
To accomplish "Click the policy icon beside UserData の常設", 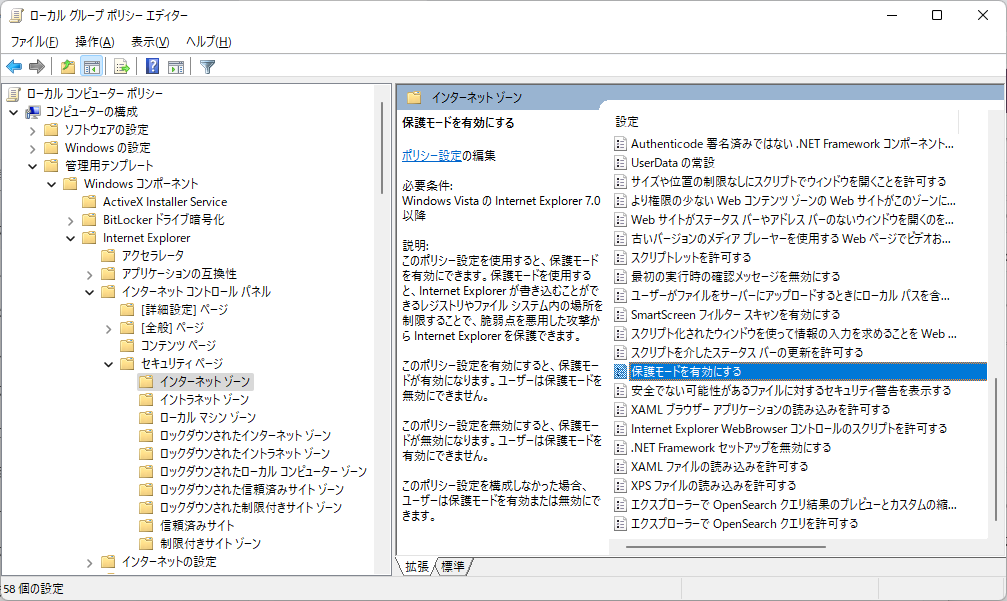I will (x=620, y=162).
